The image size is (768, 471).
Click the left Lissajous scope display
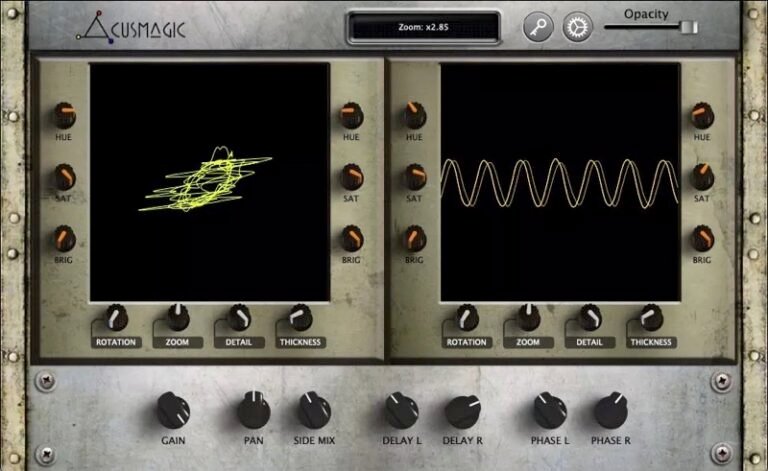(x=210, y=182)
